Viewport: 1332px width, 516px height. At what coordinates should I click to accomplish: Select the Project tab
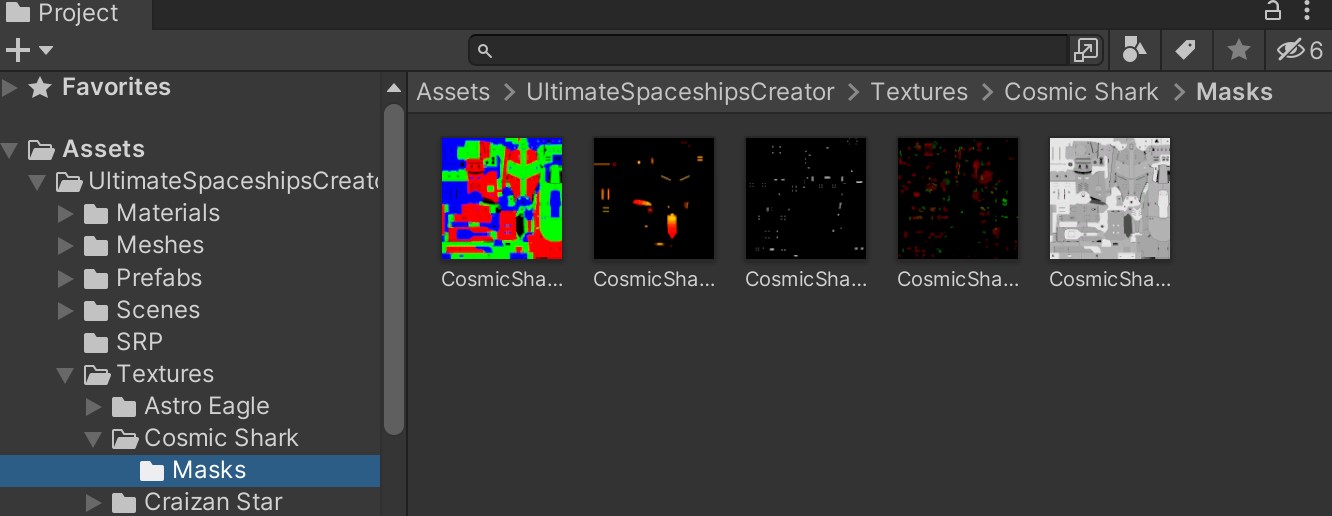(x=64, y=14)
